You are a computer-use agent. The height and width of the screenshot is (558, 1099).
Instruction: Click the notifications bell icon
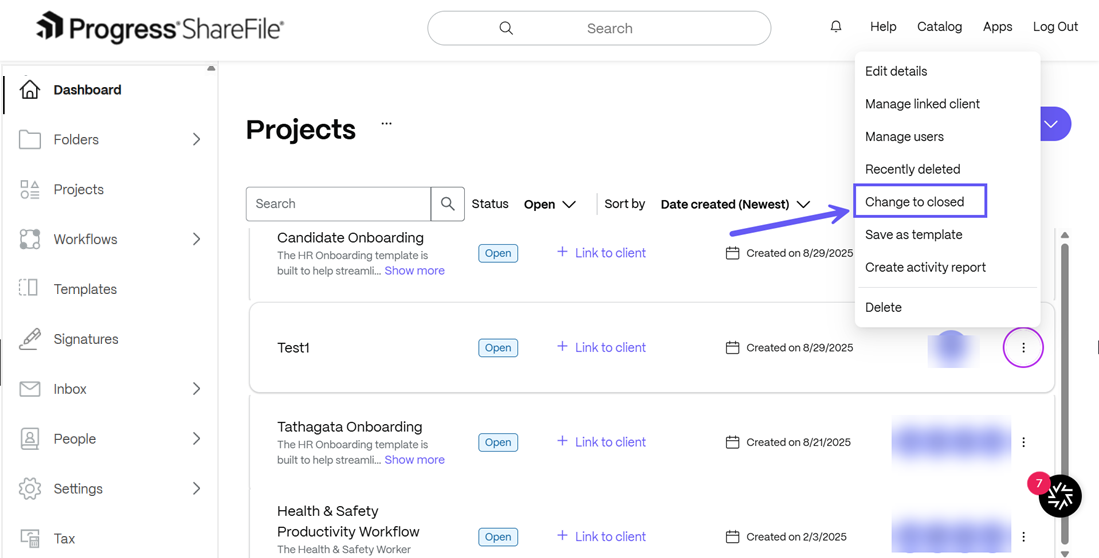(836, 27)
